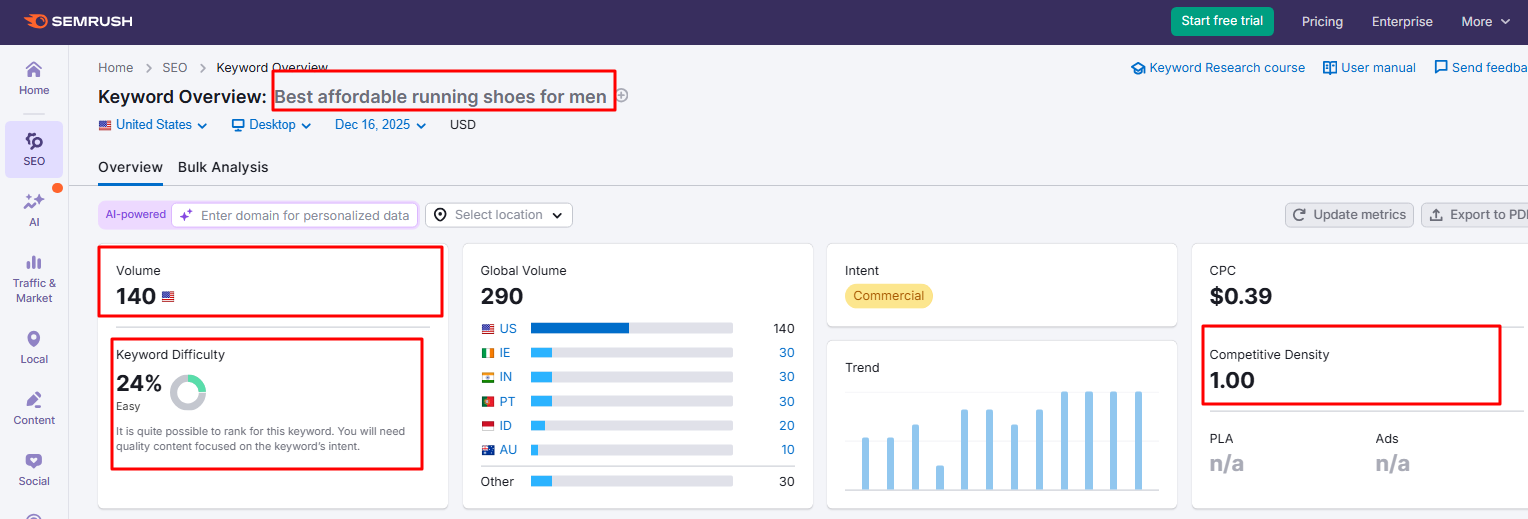
Task: Open the Keyword Research course link
Action: tap(1218, 68)
